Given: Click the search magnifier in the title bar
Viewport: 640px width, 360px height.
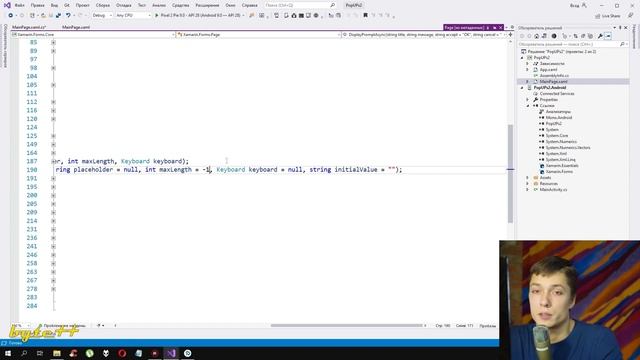Looking at the screenshot, I should 333,5.
